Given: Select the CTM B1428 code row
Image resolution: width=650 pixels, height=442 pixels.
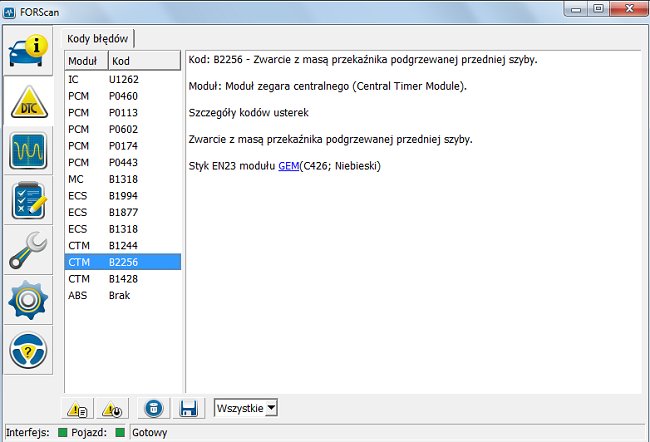Looking at the screenshot, I should [122, 279].
